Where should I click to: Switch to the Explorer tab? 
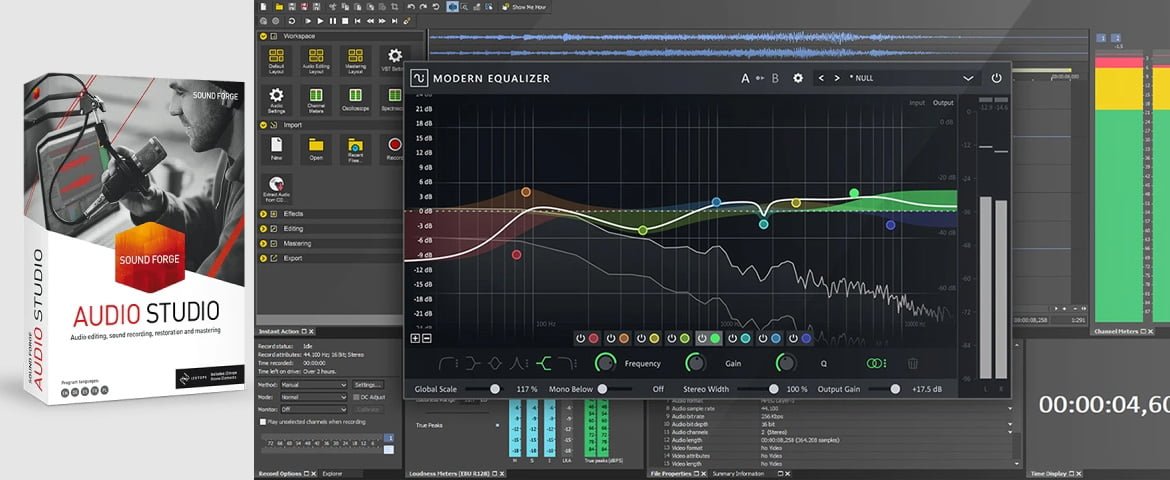point(333,474)
